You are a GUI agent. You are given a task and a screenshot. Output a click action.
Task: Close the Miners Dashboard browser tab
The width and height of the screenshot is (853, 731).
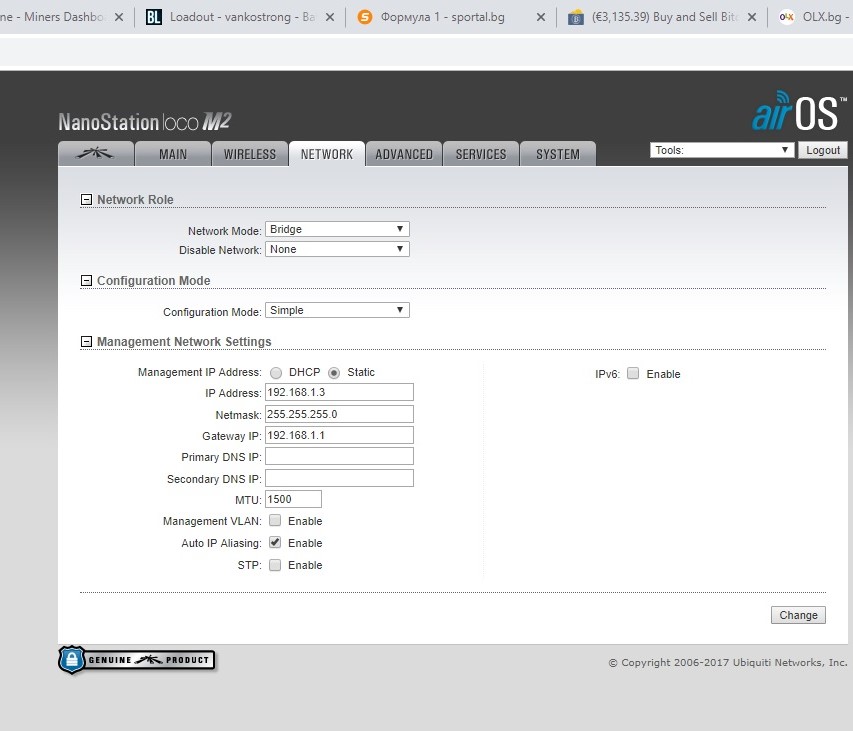click(x=119, y=17)
